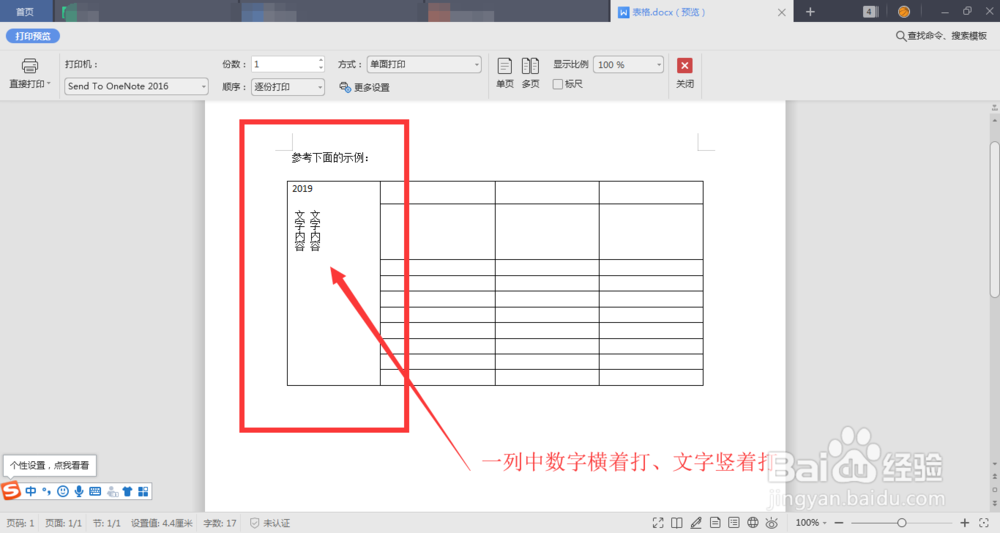Open Sogou skin shirt icon
The image size is (1000, 533).
click(x=128, y=492)
